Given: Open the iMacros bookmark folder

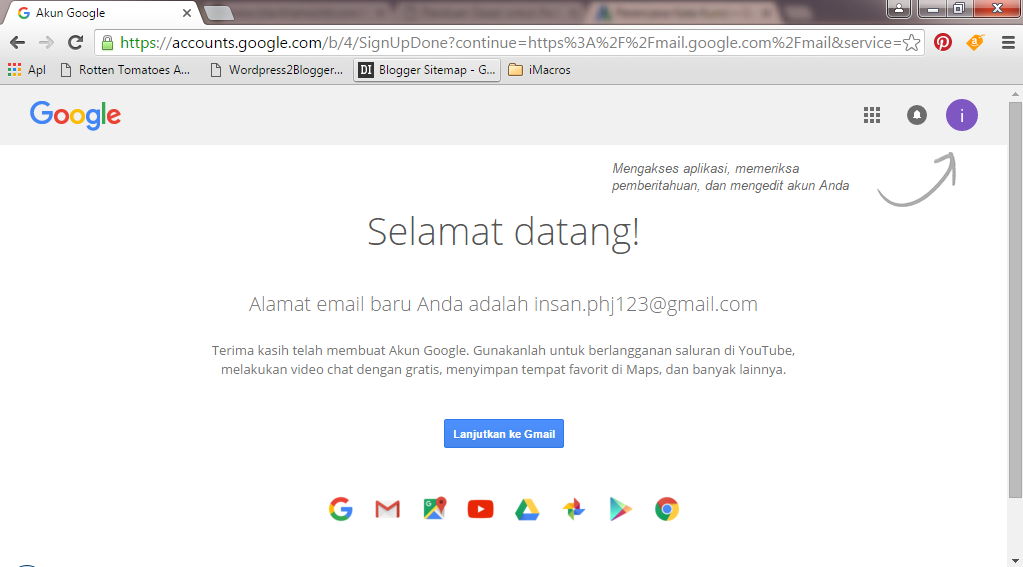Looking at the screenshot, I should pyautogui.click(x=540, y=70).
